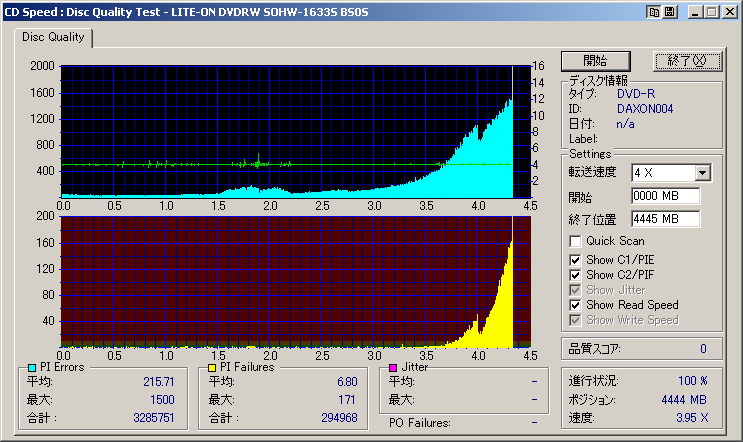The height and width of the screenshot is (442, 743).
Task: Click the yellow PI Failures color swatch
Action: (x=212, y=368)
